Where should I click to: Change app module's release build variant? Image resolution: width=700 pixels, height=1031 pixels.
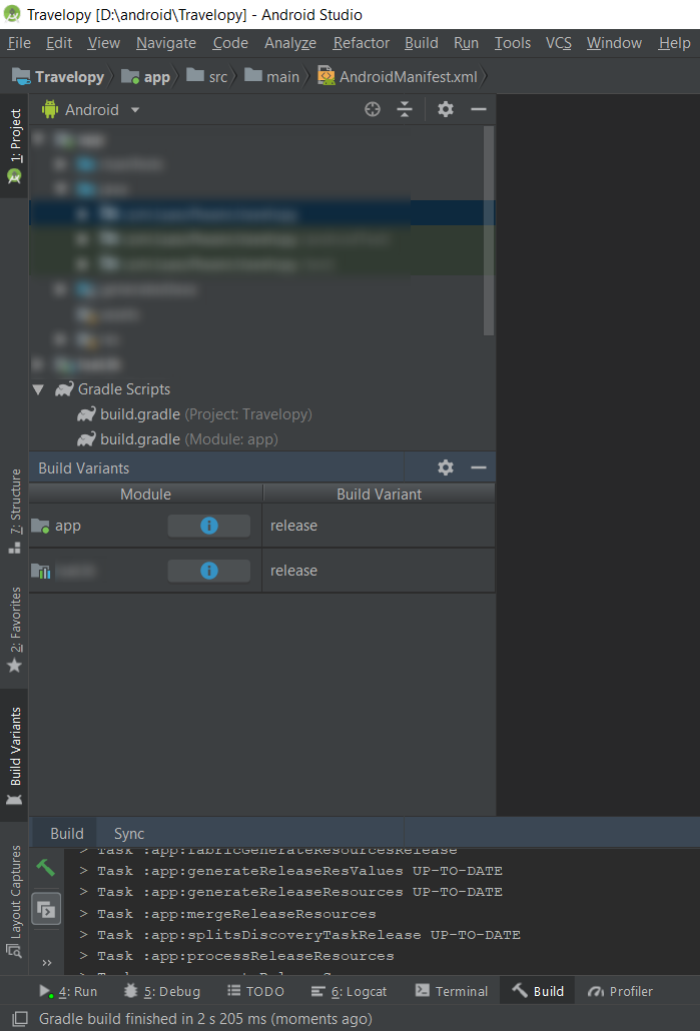(x=379, y=526)
